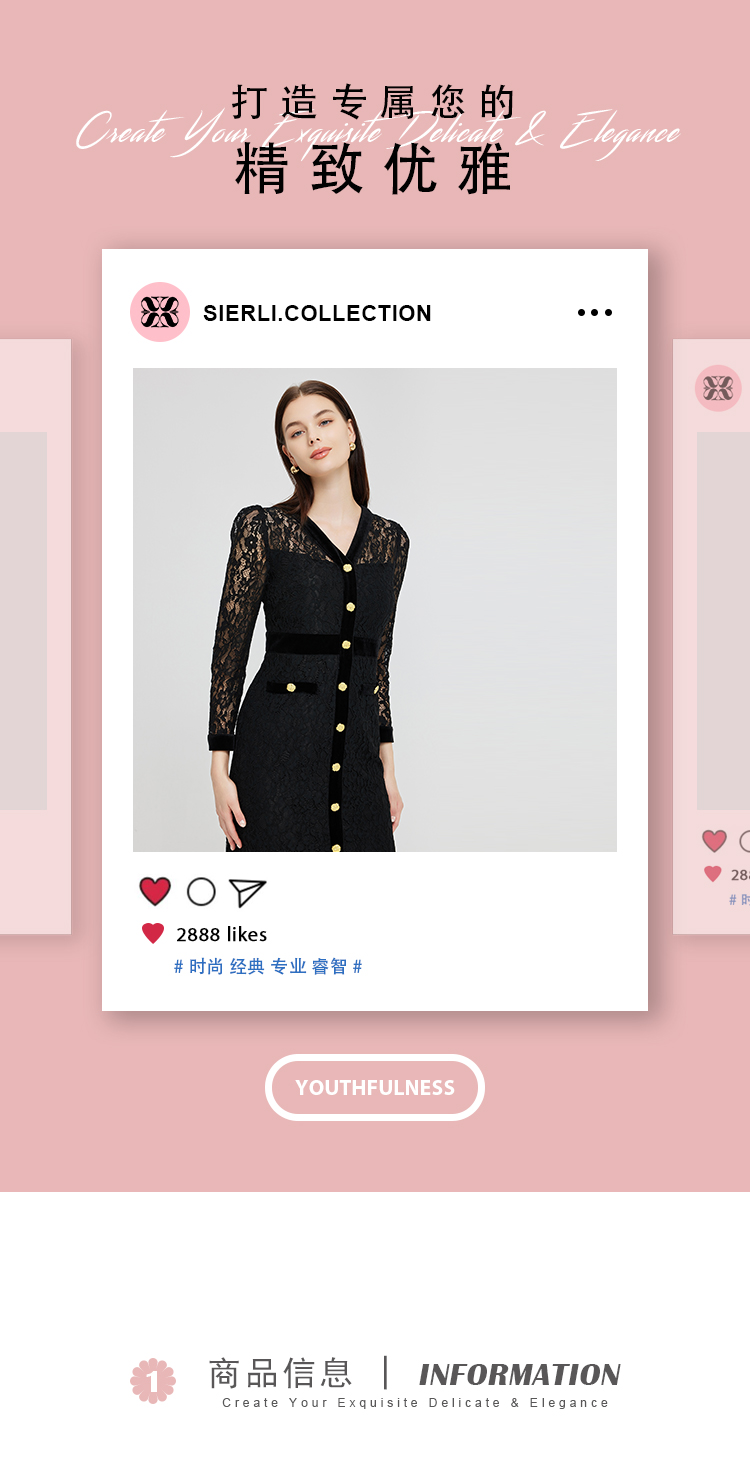Share post with the paper plane icon
The width and height of the screenshot is (750, 1461).
point(247,892)
